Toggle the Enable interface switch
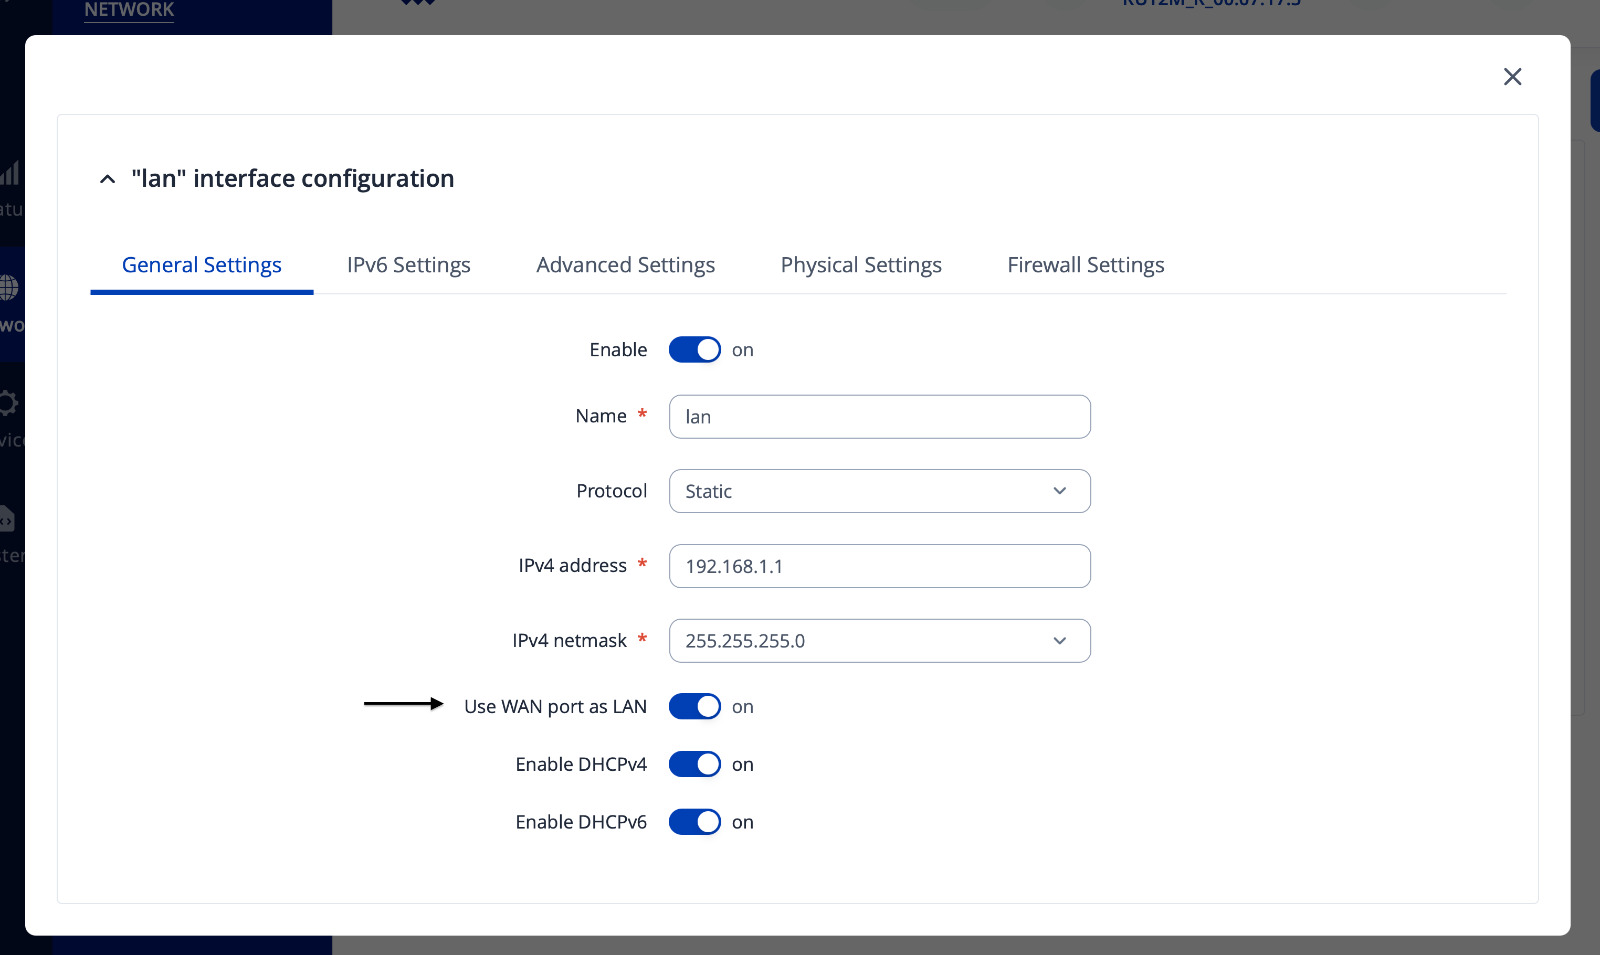Viewport: 1600px width, 955px height. pyautogui.click(x=694, y=349)
